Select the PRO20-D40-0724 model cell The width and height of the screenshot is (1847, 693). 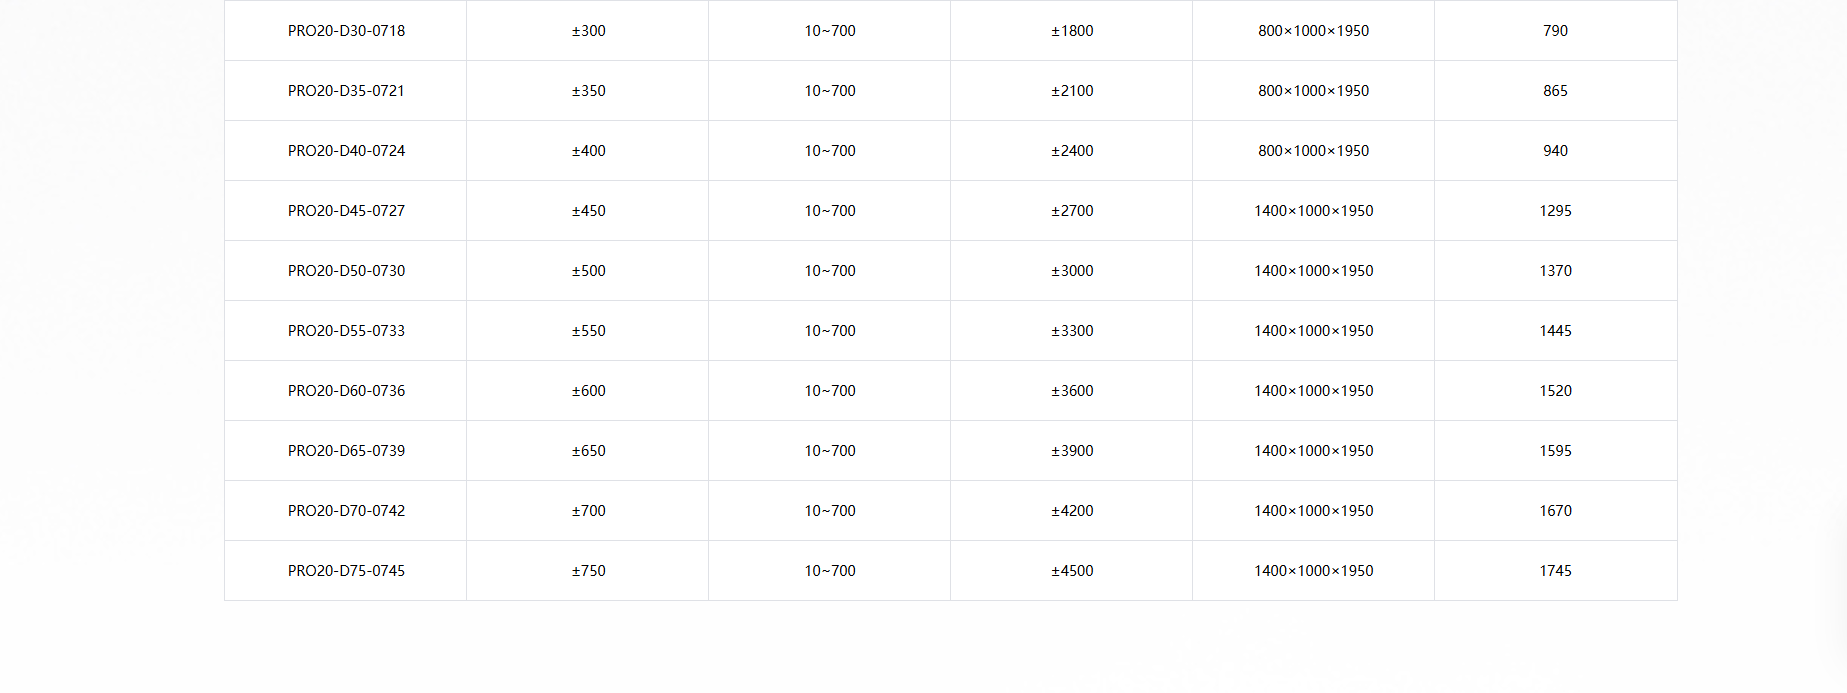[346, 151]
